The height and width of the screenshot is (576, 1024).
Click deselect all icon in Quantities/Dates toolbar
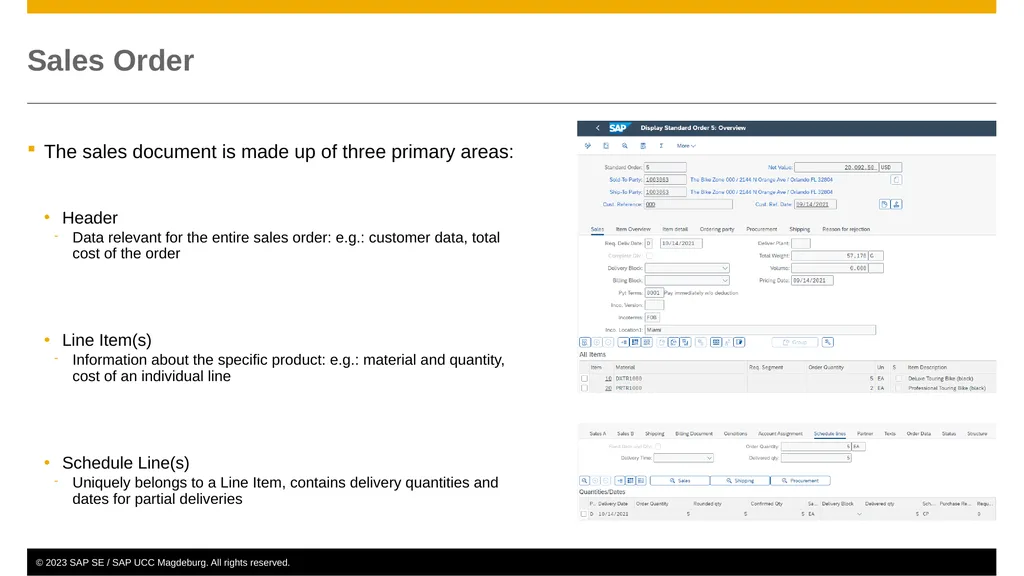(641, 481)
